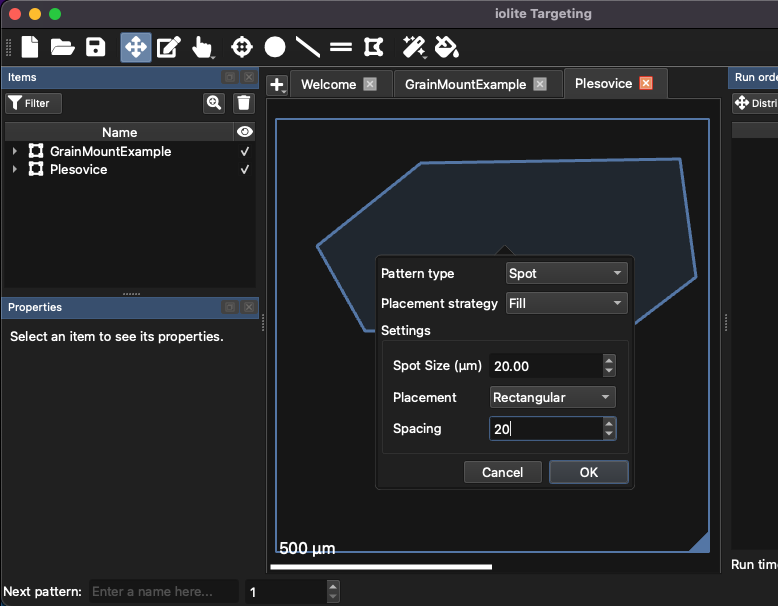This screenshot has height=606, width=778.
Task: Select Plesovice in Items list
Action: (x=78, y=170)
